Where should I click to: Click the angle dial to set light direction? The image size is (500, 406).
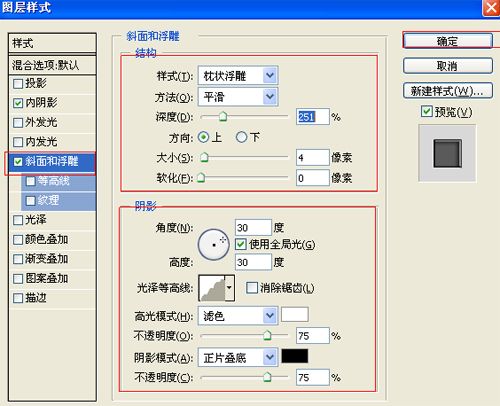click(214, 245)
